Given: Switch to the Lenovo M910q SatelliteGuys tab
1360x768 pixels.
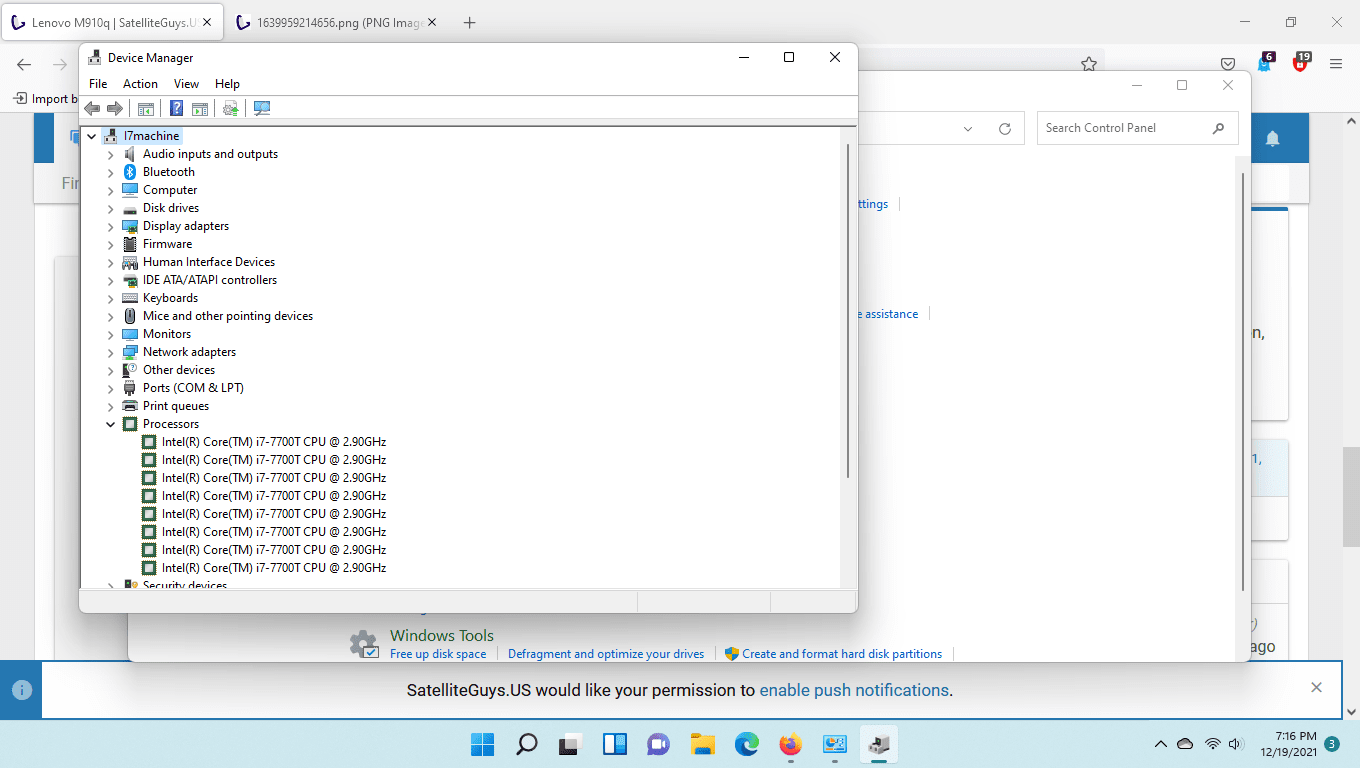Looking at the screenshot, I should [113, 22].
